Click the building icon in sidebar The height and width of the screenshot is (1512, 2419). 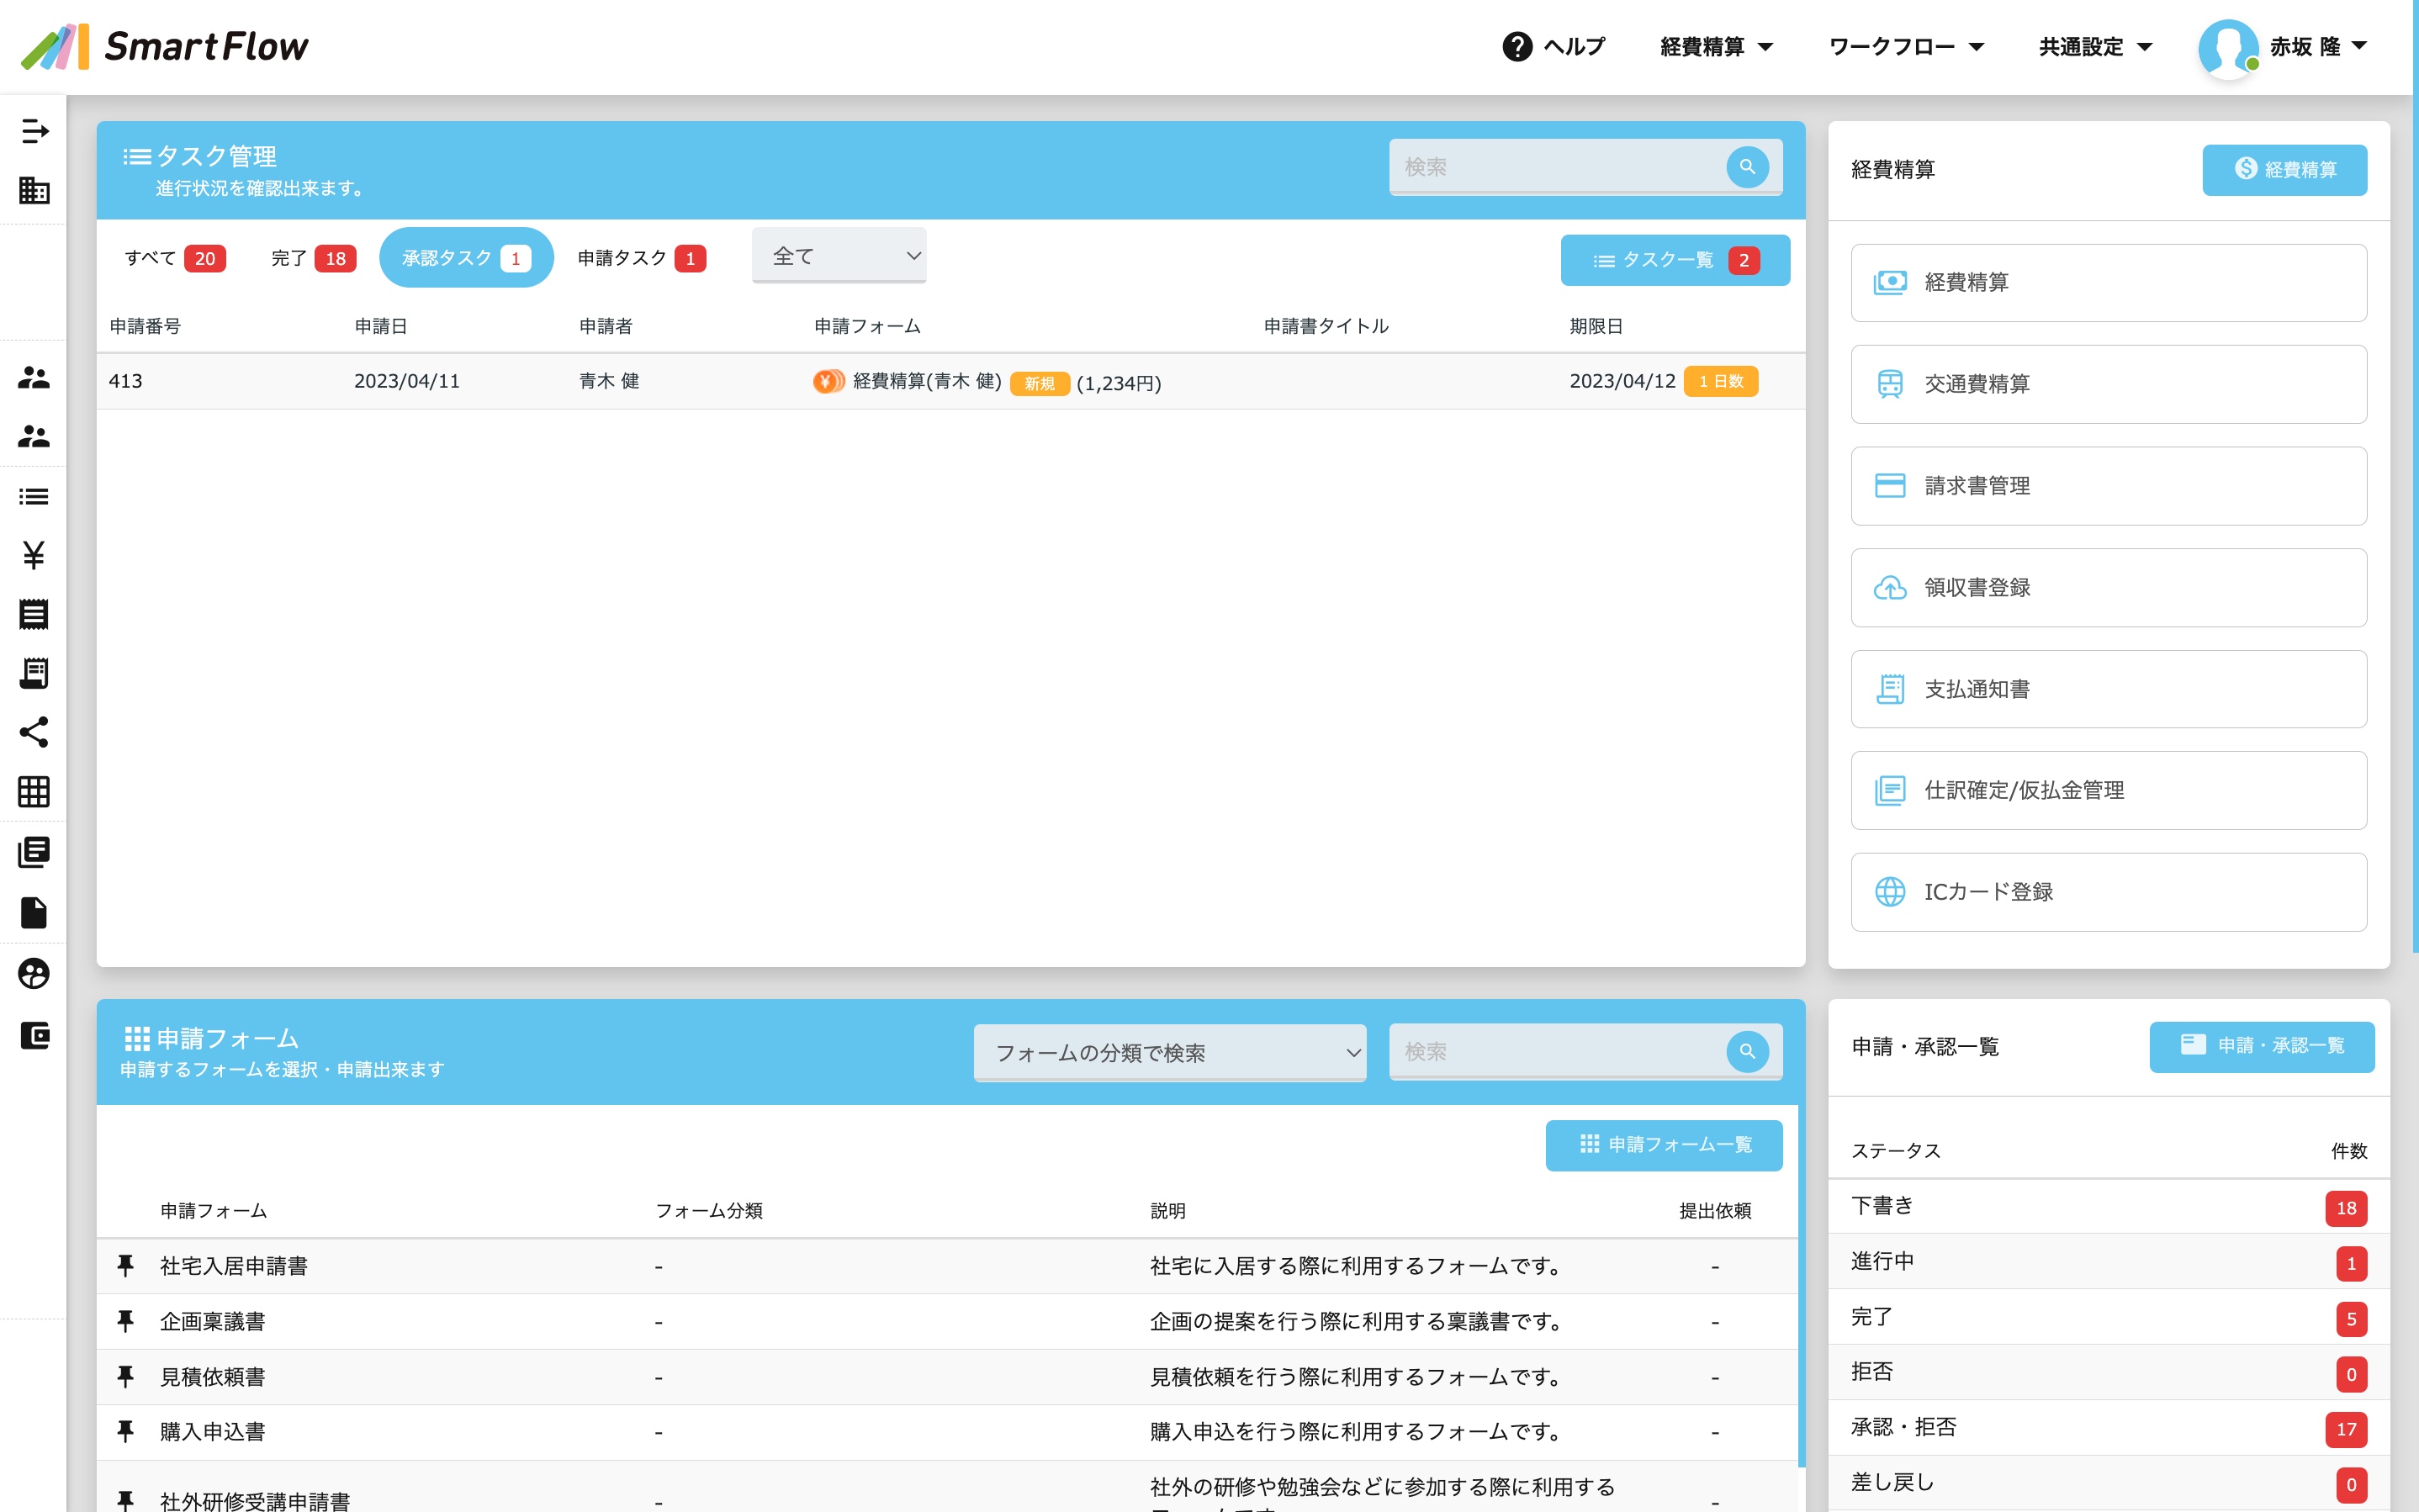[x=34, y=190]
